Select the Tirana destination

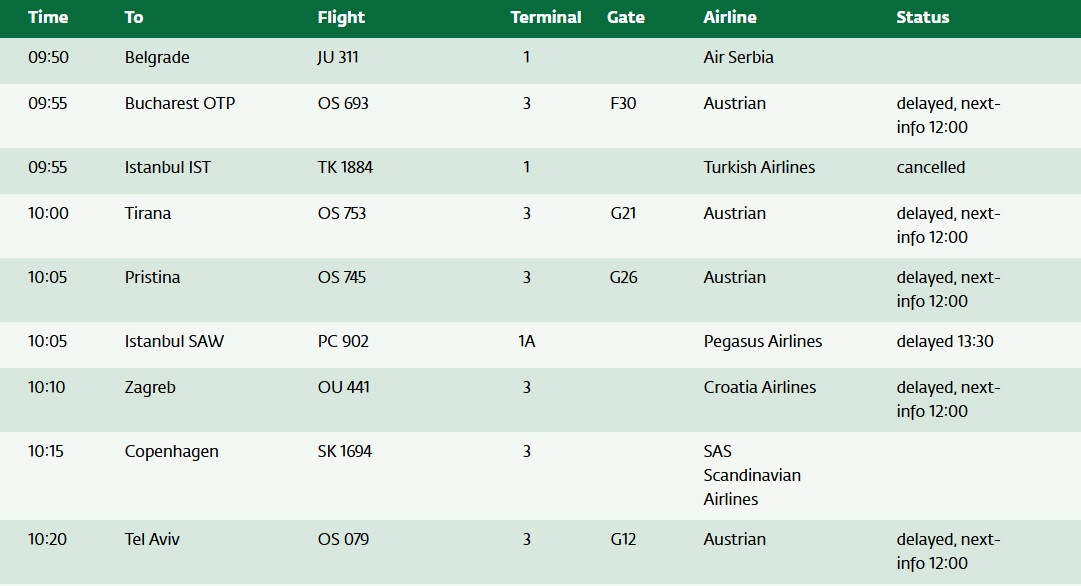(148, 213)
